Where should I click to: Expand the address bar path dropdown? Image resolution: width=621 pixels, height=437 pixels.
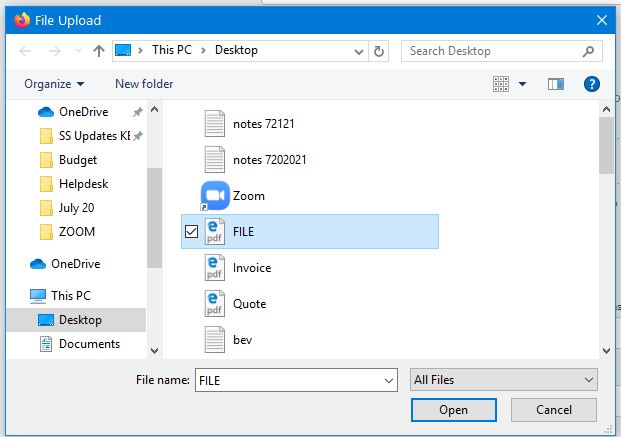pyautogui.click(x=358, y=52)
